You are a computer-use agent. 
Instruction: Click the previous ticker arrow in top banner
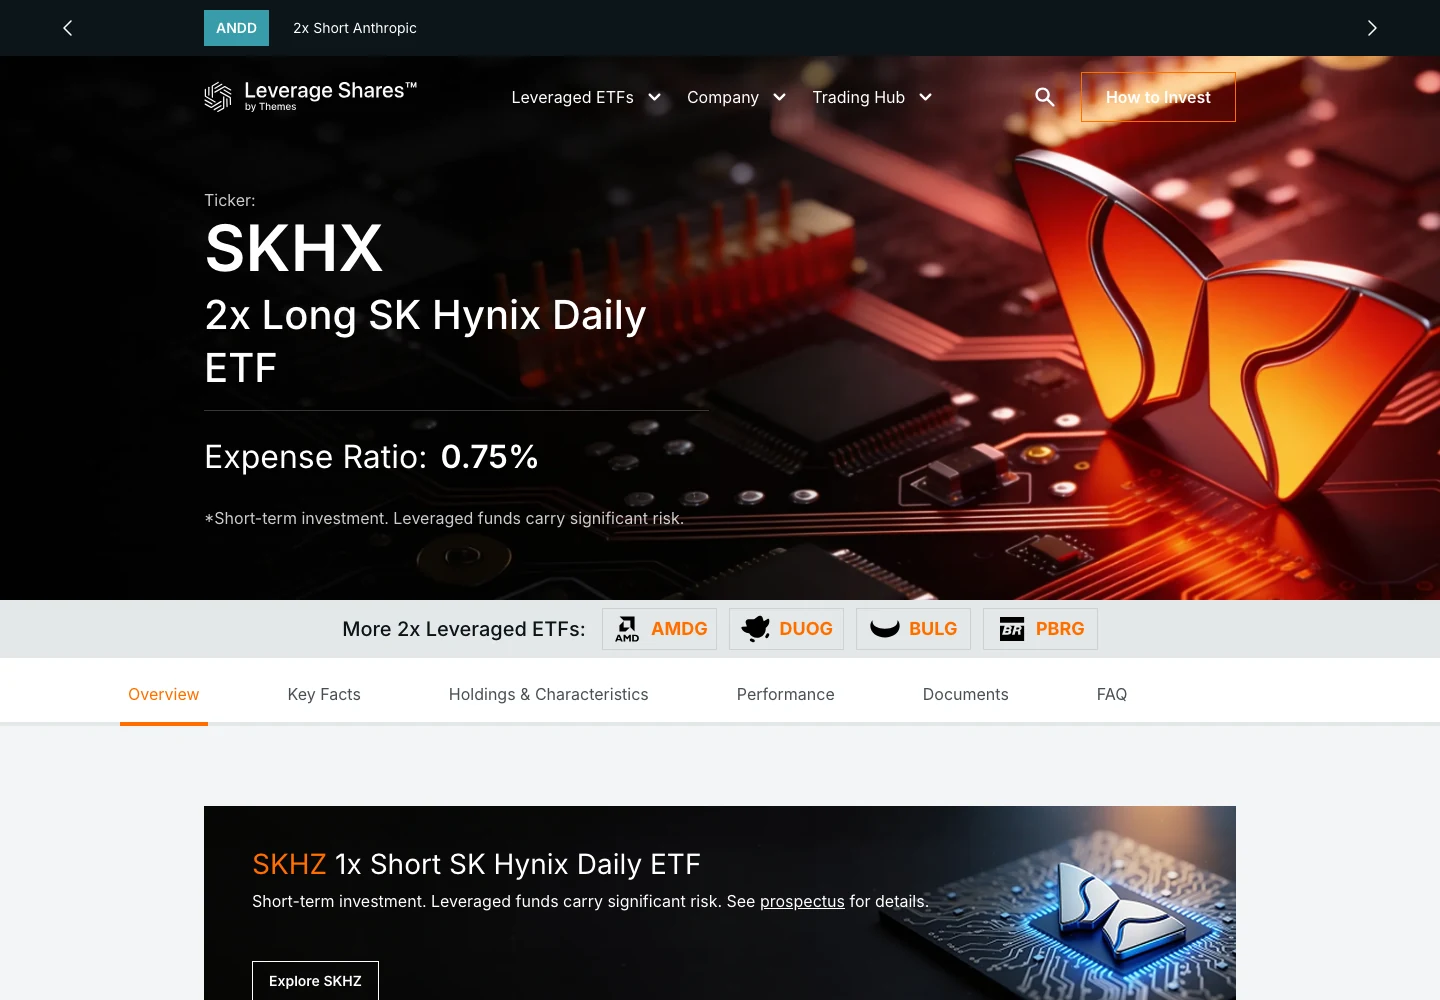click(x=68, y=28)
